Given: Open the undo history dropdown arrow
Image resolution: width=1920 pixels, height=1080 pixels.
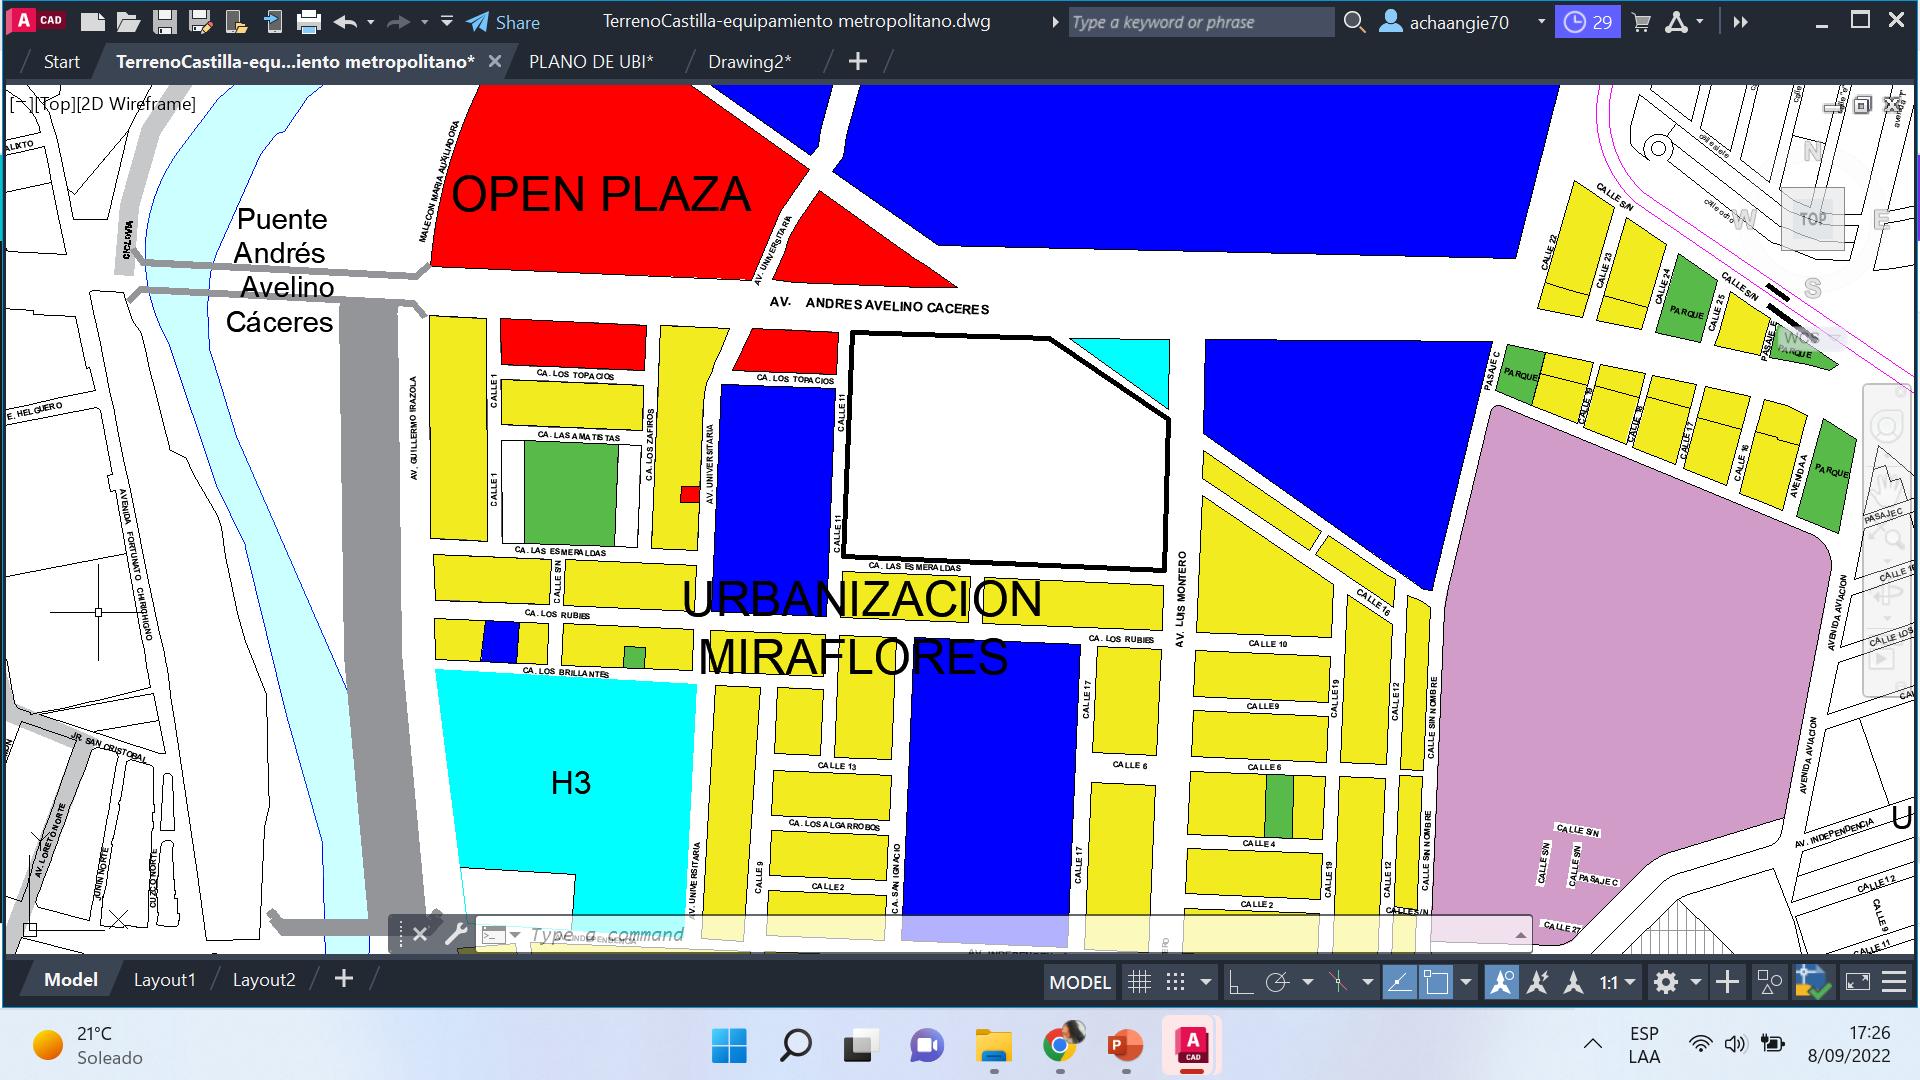Looking at the screenshot, I should (x=370, y=21).
